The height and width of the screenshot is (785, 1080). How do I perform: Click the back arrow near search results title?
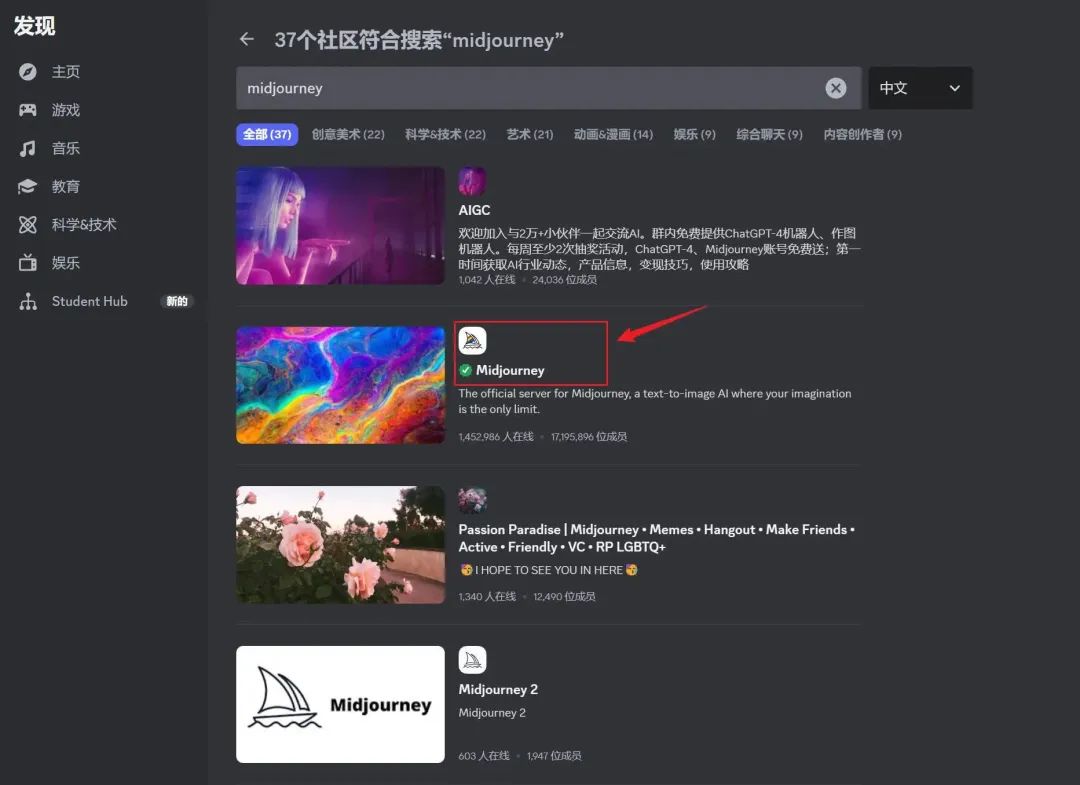click(246, 39)
